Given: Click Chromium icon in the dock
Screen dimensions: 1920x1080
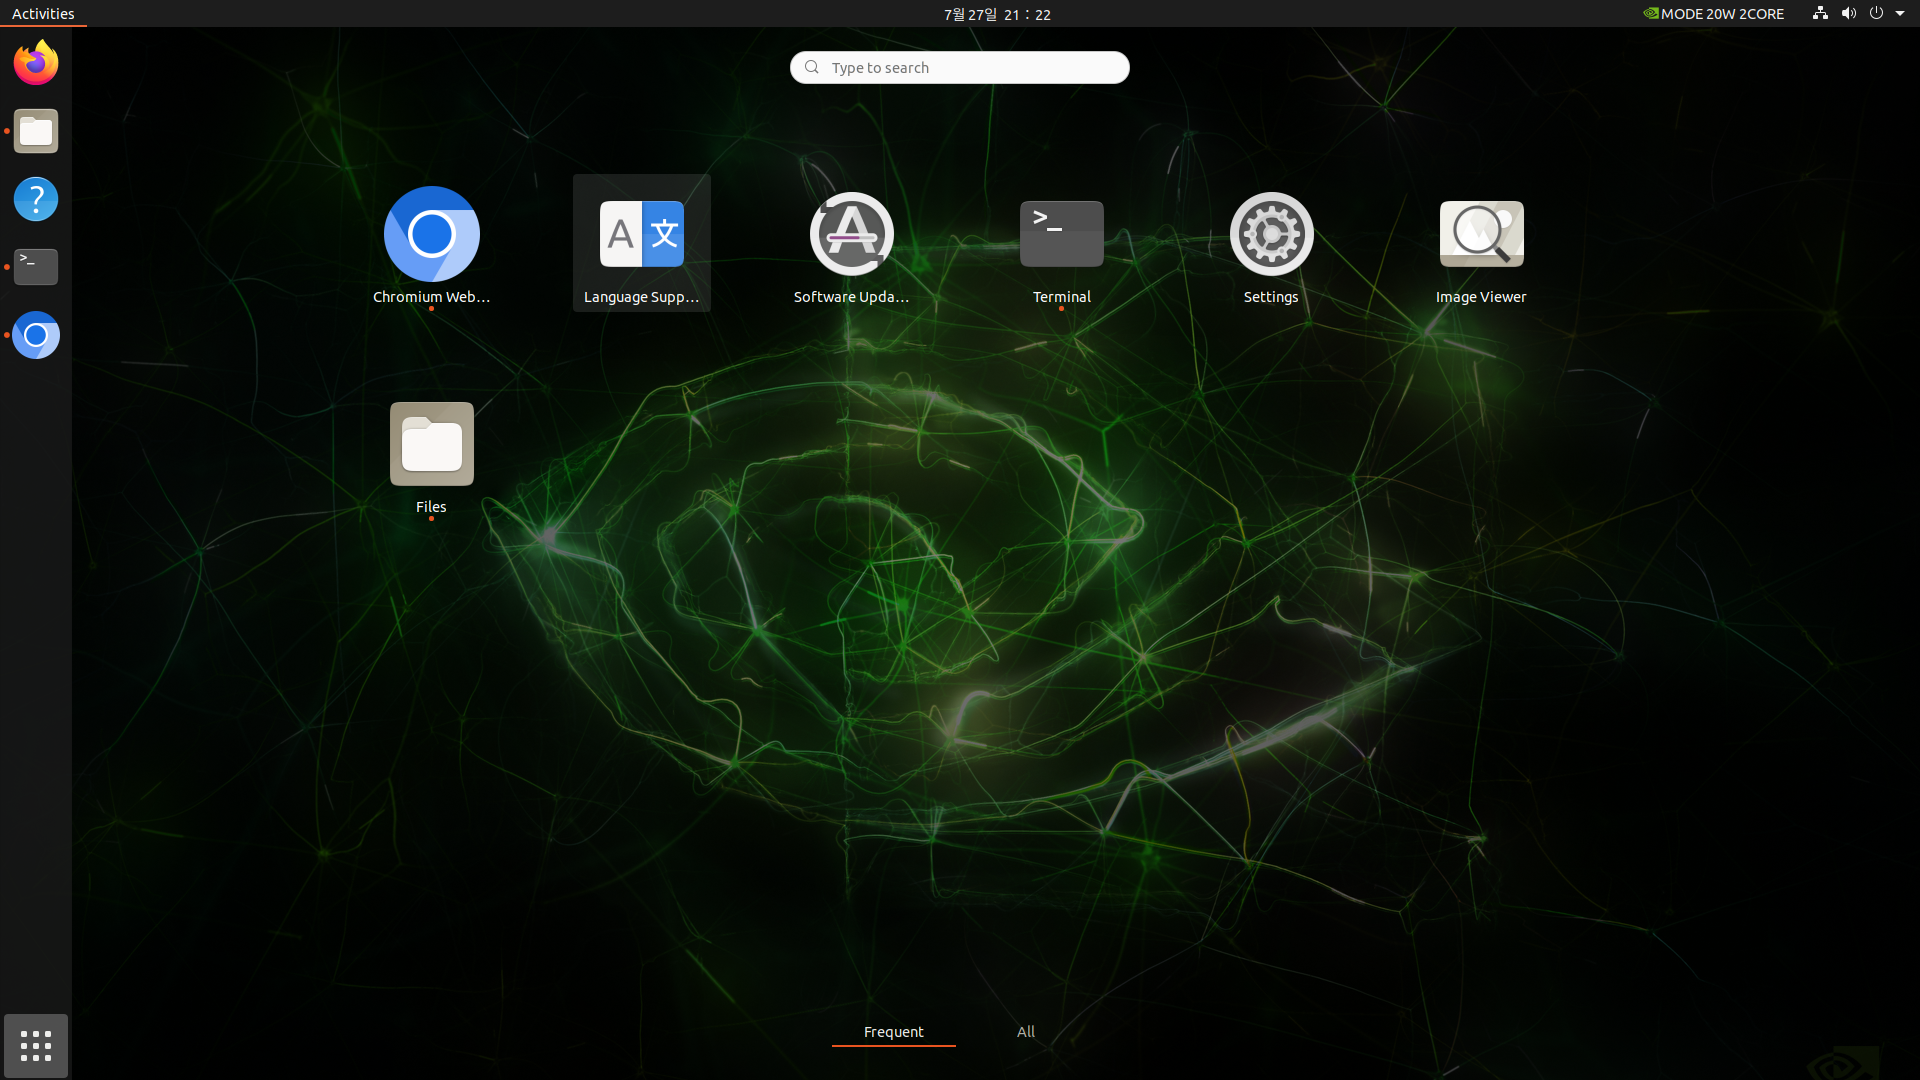Looking at the screenshot, I should pos(36,335).
